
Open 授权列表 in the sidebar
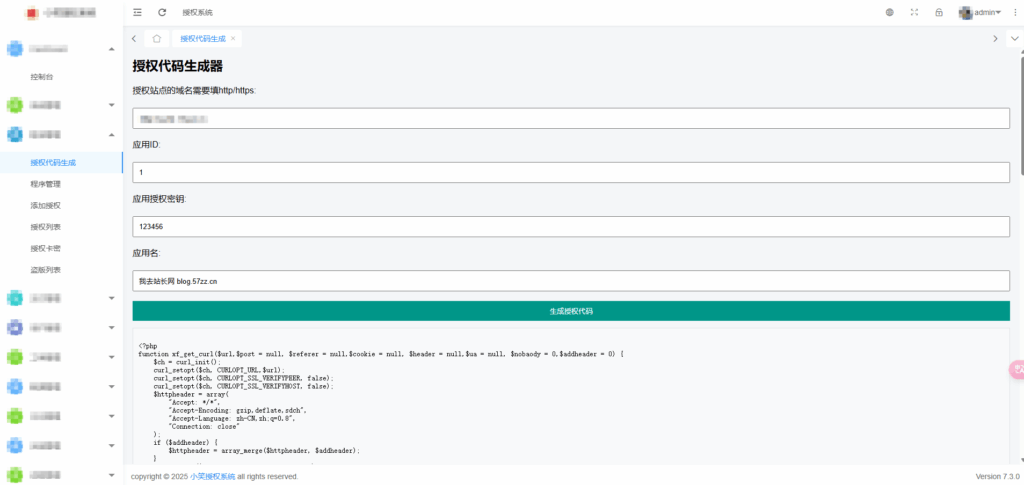click(46, 227)
